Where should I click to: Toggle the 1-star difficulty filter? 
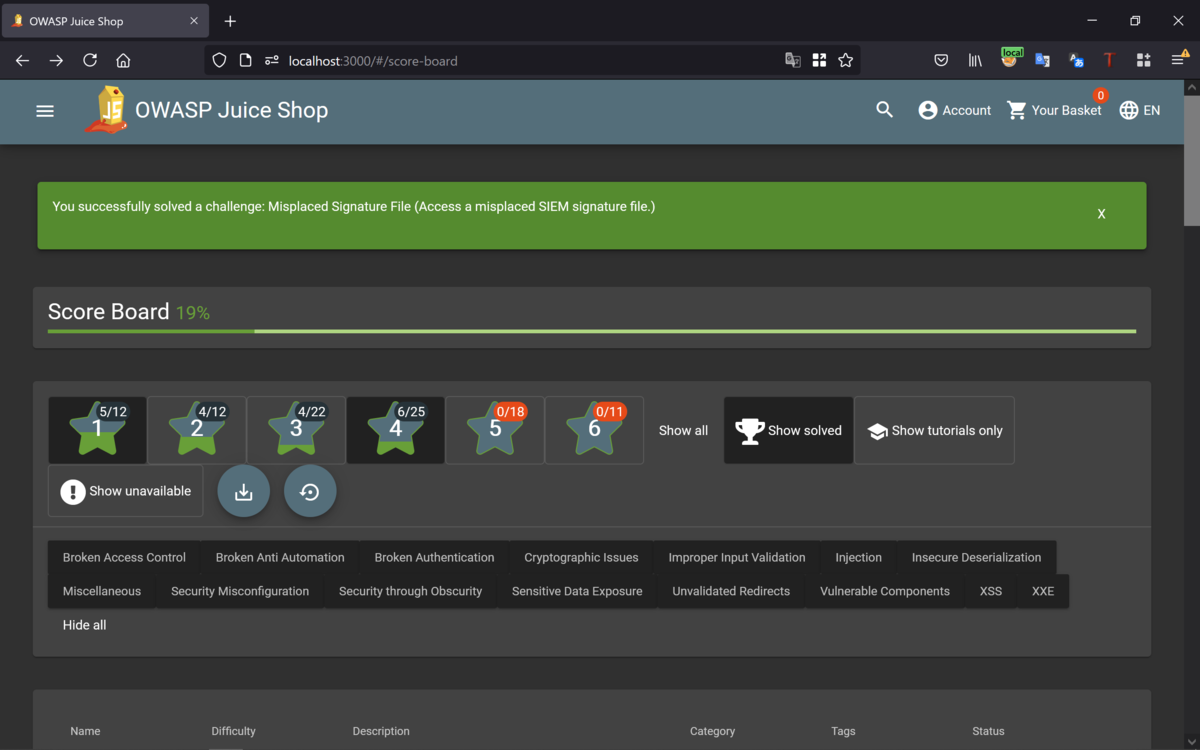pyautogui.click(x=97, y=430)
